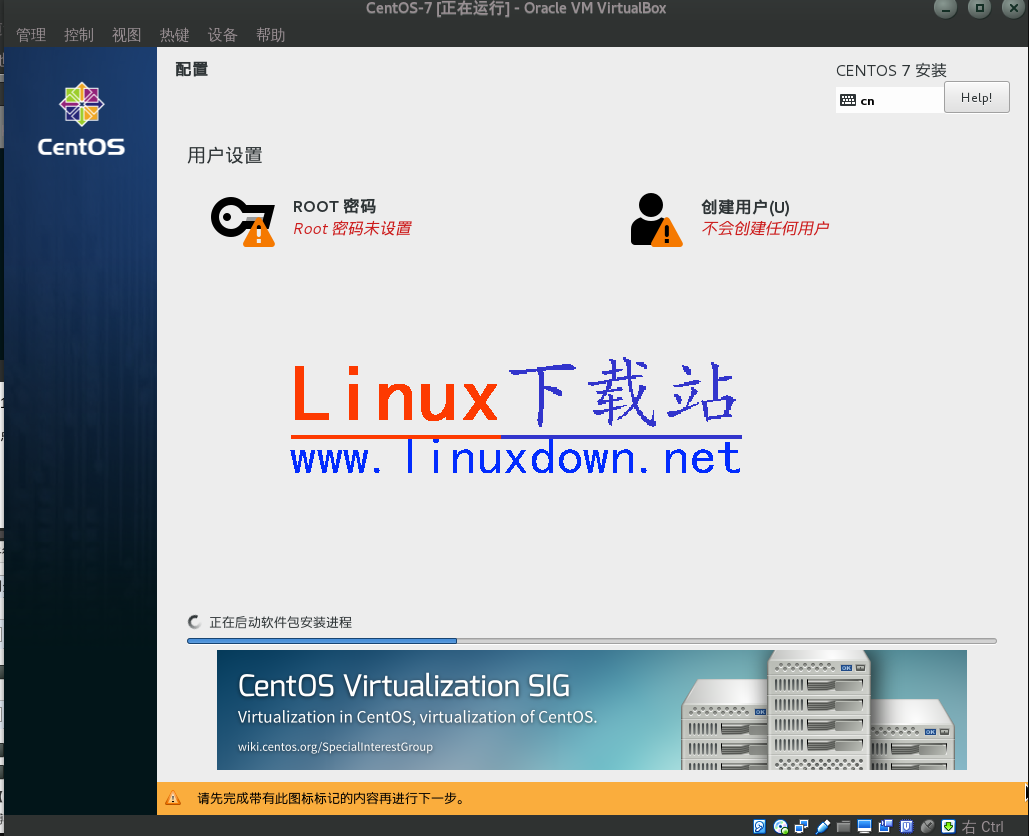Viewport: 1029px width, 836px height.
Task: Click the CPU virtualization status icon
Action: click(x=906, y=827)
